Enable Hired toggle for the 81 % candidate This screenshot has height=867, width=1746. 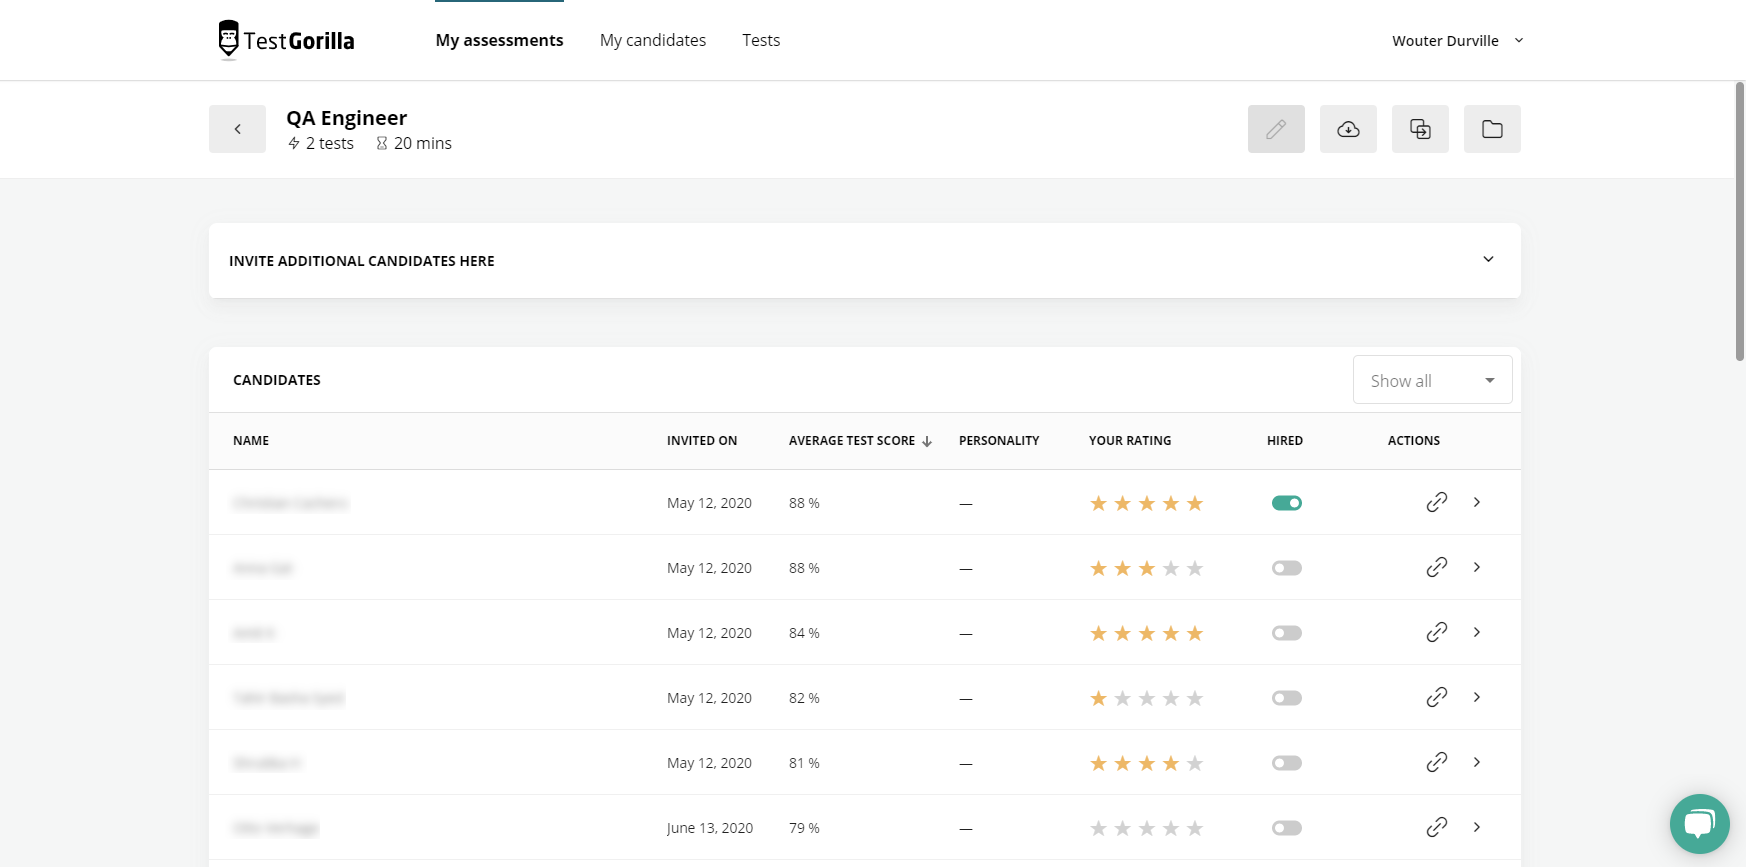(1287, 763)
